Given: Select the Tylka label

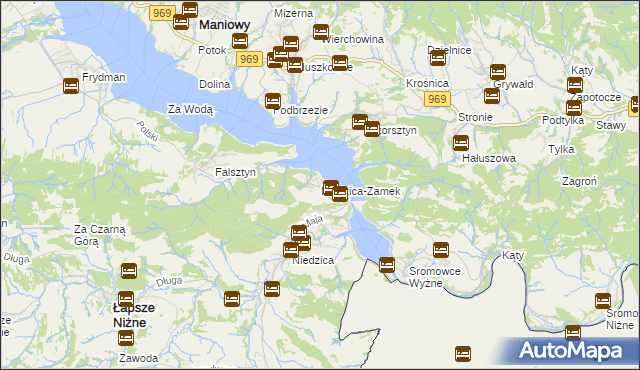Looking at the screenshot, I should [561, 149].
